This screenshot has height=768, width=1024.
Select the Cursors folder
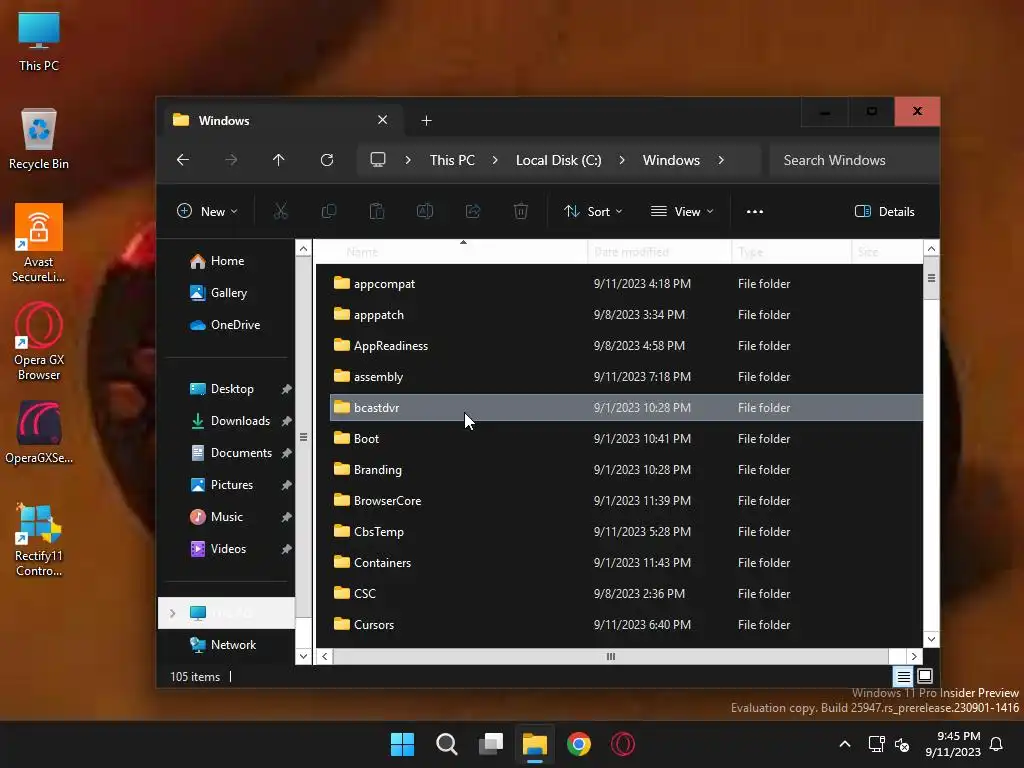tap(626, 624)
